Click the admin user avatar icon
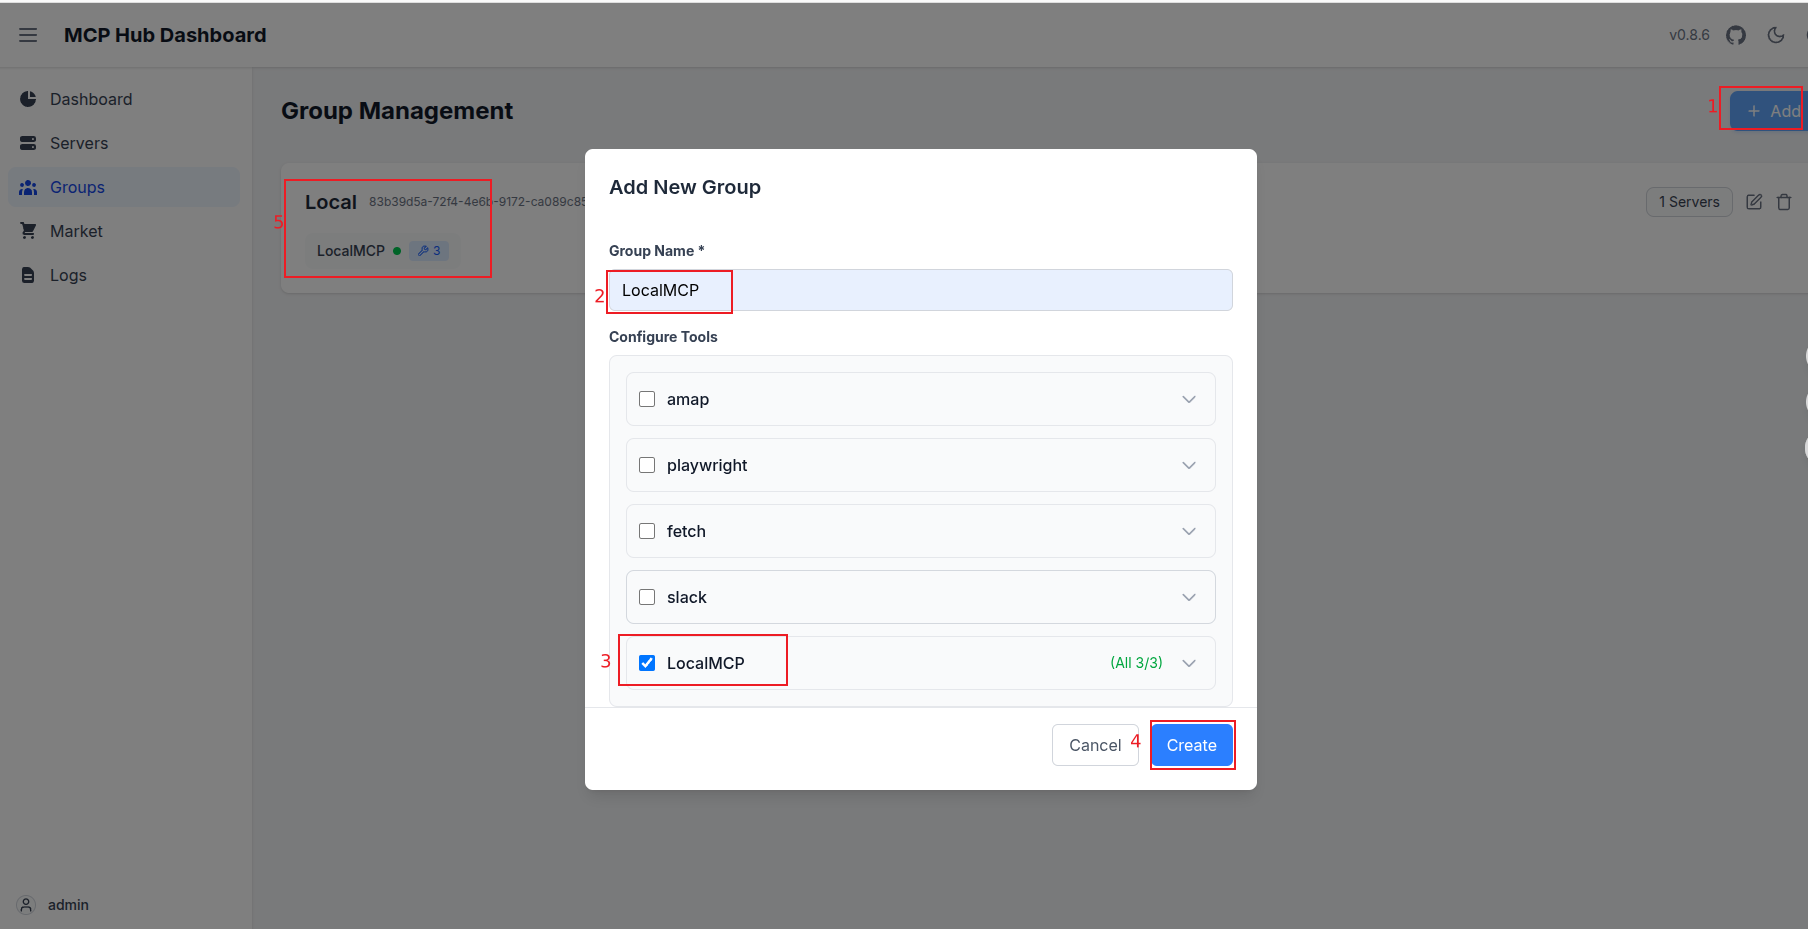Screen dimensions: 1808x929 27,905
